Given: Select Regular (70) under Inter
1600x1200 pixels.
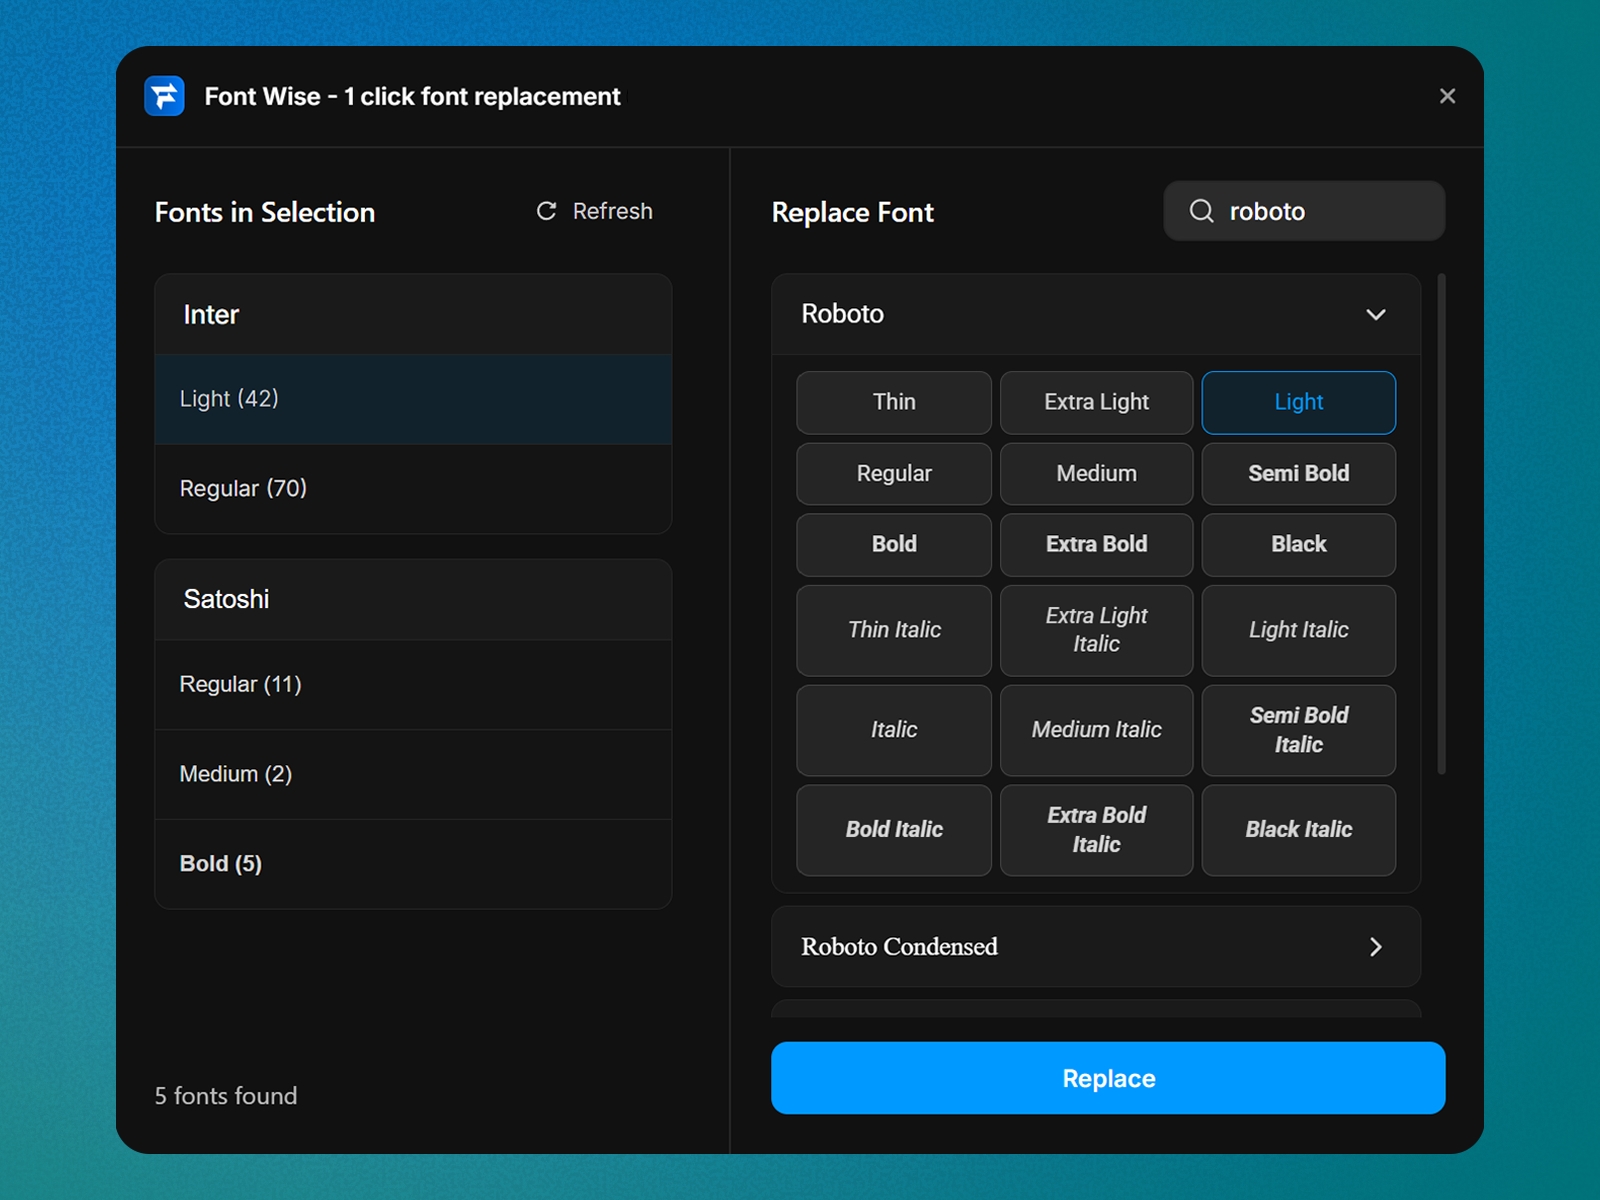Looking at the screenshot, I should point(413,488).
